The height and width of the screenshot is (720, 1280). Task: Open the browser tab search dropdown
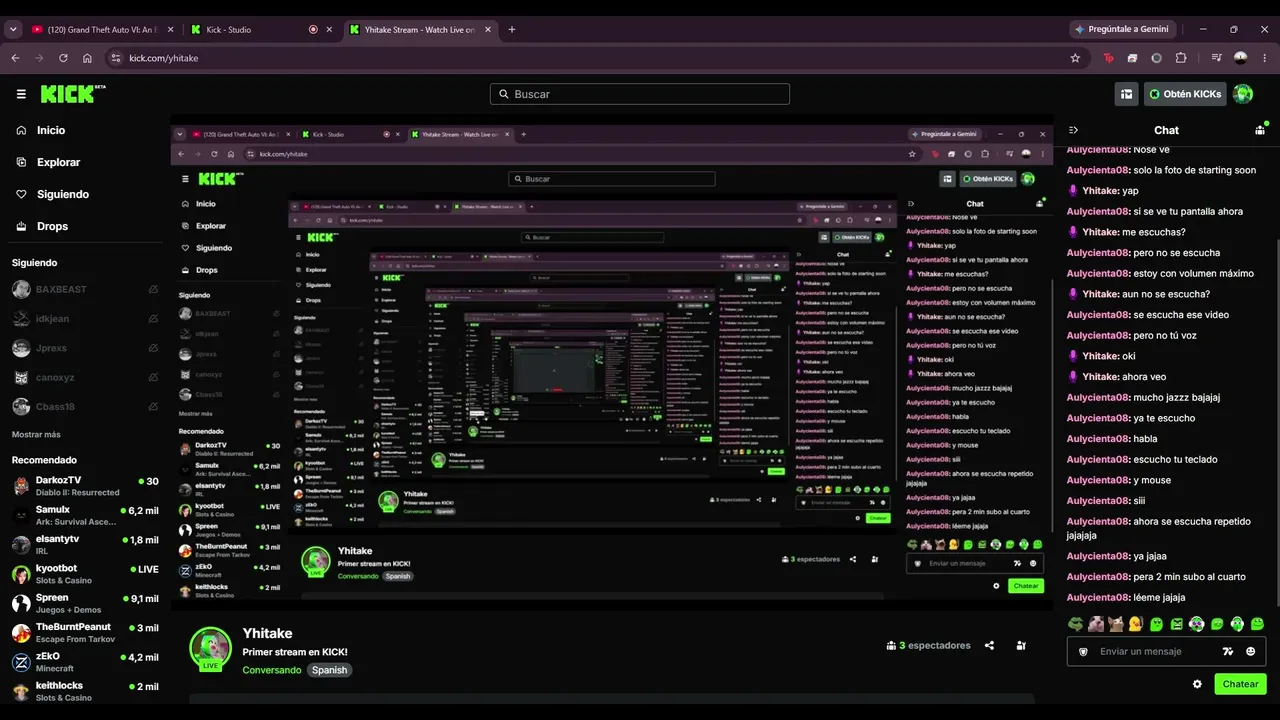point(13,29)
